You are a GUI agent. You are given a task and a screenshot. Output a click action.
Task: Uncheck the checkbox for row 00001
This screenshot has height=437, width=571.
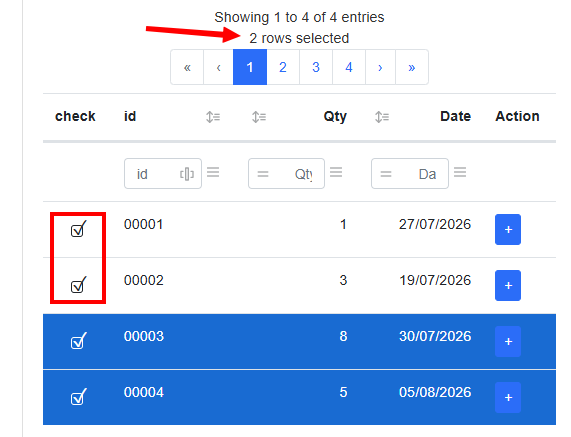[x=78, y=229]
